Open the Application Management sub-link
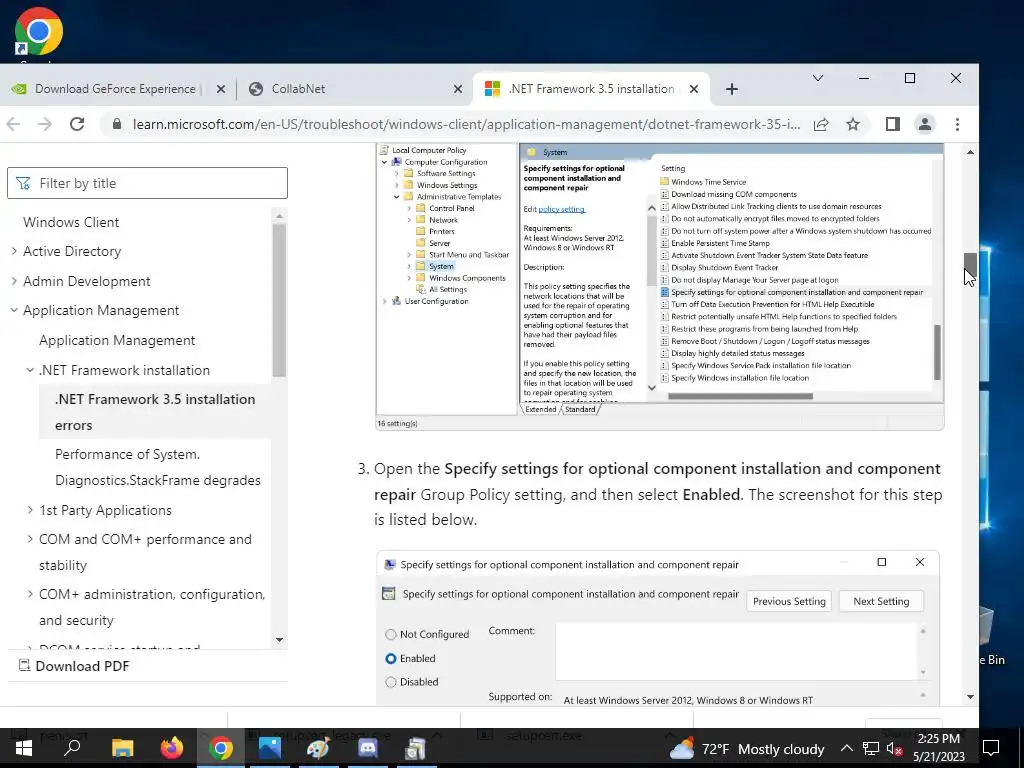1024x768 pixels. pos(117,340)
